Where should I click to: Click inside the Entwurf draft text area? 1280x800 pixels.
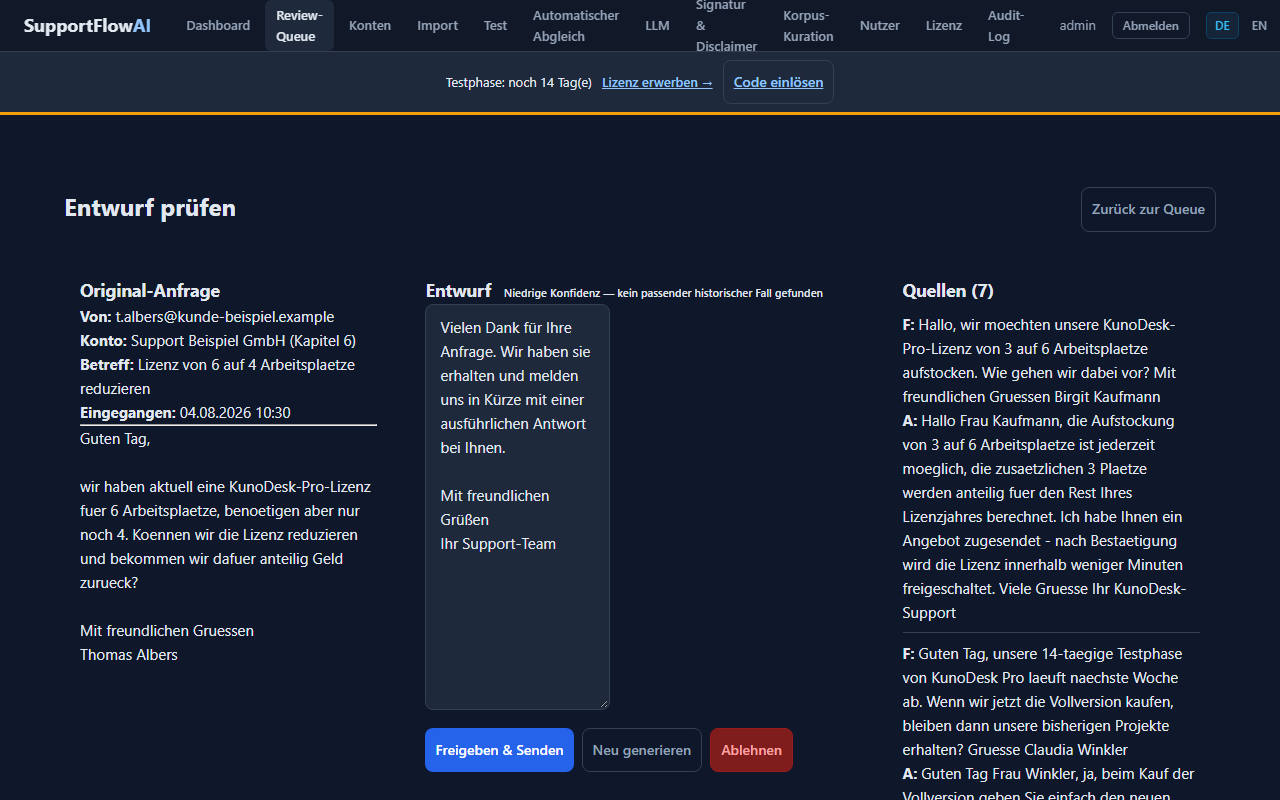click(x=517, y=507)
